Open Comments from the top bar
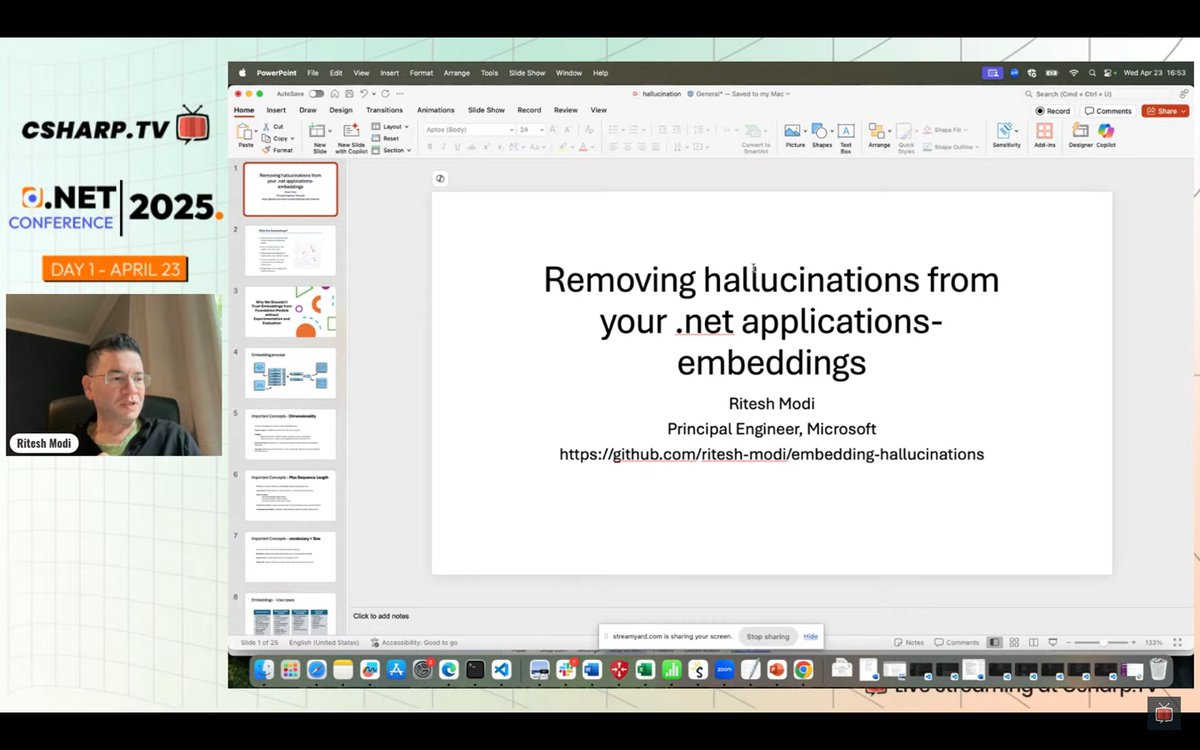The height and width of the screenshot is (750, 1200). point(1108,111)
